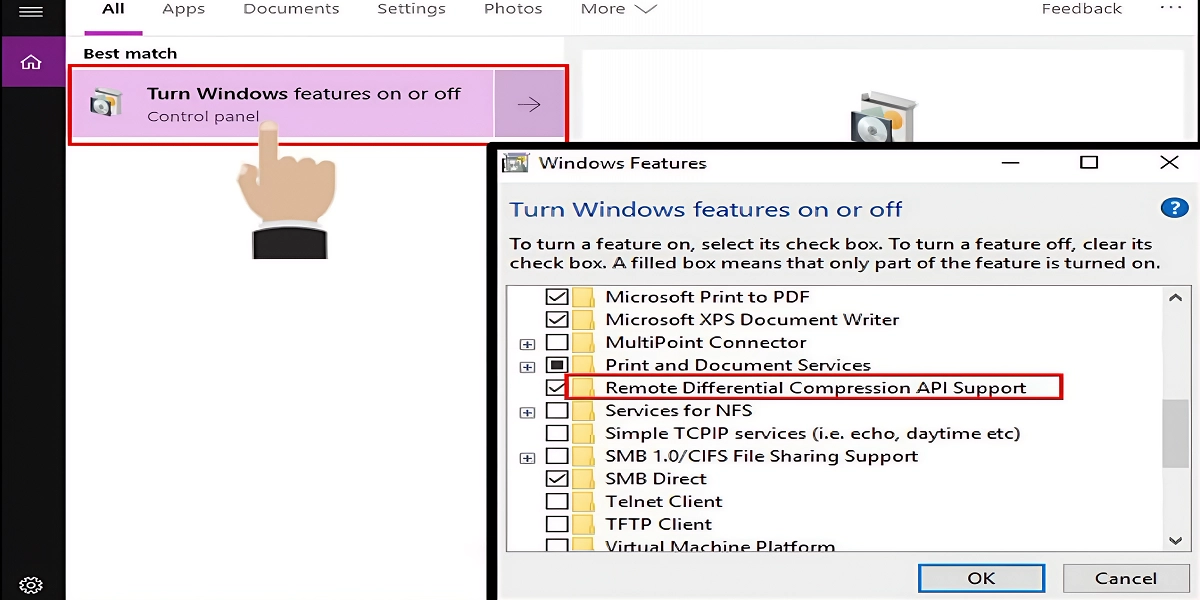
Task: Uncheck the SMB Direct checkbox
Action: coord(557,479)
